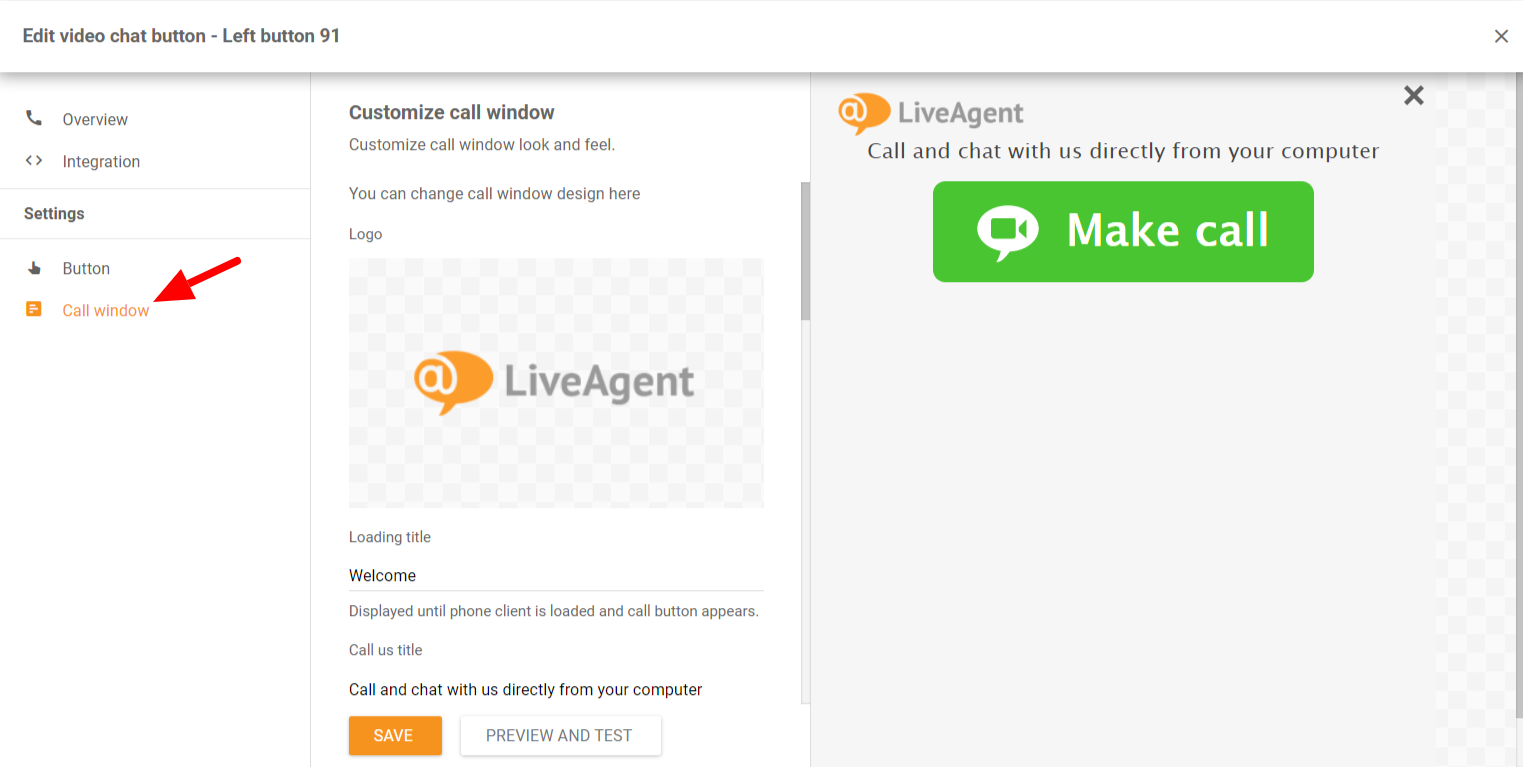
Task: Click the code brackets icon beside Integration
Action: coord(34,160)
